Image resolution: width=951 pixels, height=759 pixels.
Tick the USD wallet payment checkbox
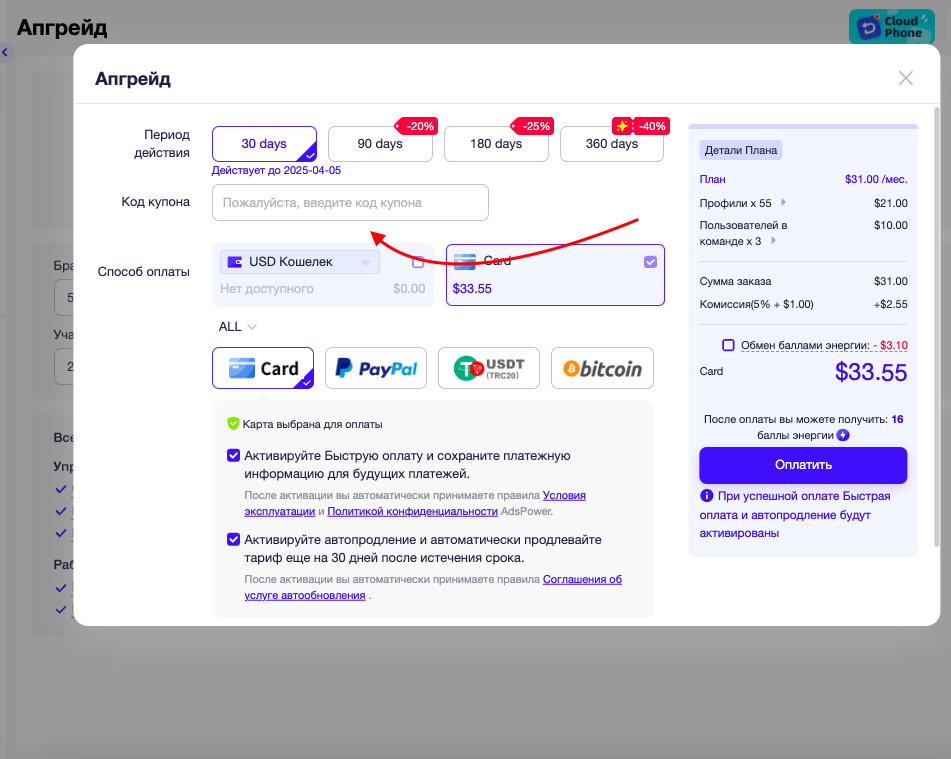(418, 262)
